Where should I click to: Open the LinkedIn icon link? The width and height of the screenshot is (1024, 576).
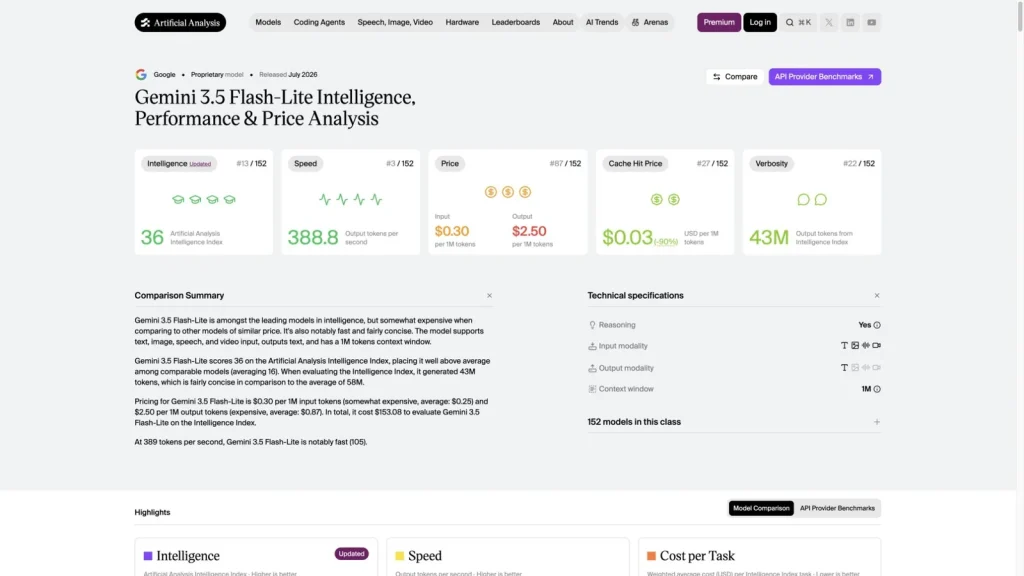point(850,22)
